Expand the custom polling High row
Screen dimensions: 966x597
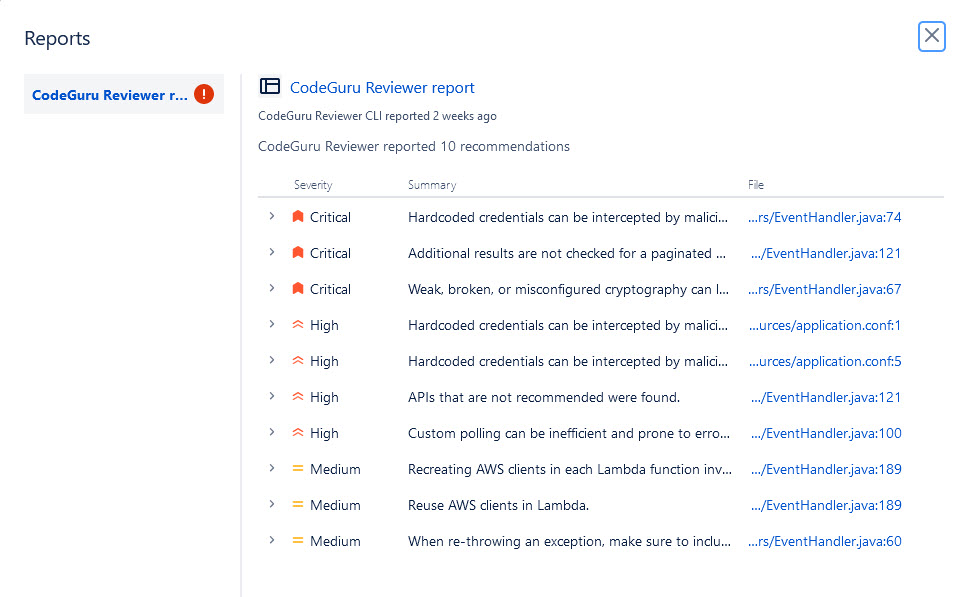(x=272, y=433)
